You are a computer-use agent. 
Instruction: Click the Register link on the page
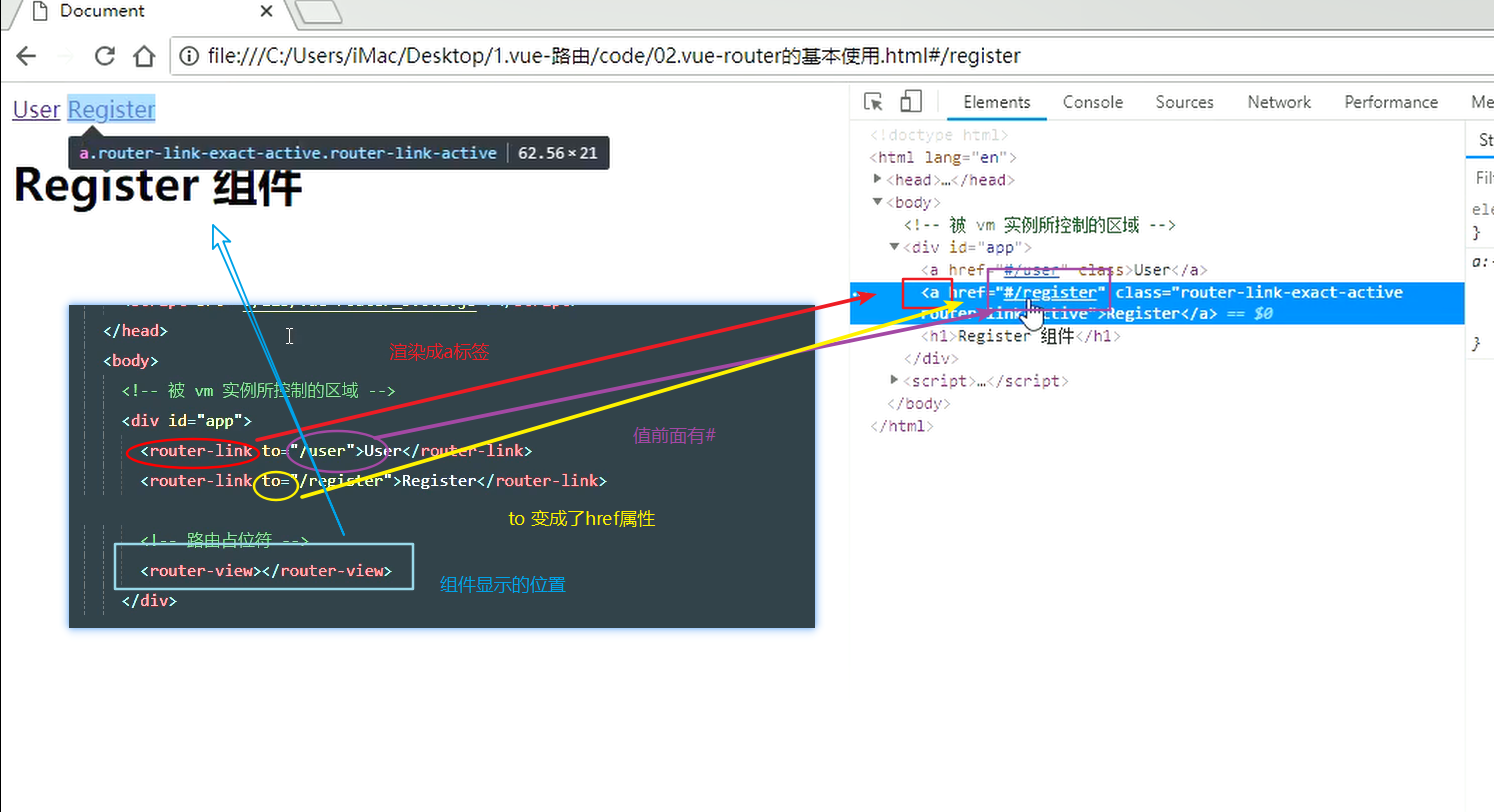click(111, 110)
